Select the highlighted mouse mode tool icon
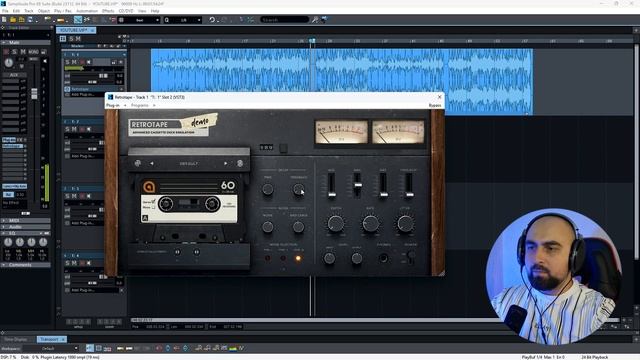The image size is (640, 360). click(x=78, y=20)
